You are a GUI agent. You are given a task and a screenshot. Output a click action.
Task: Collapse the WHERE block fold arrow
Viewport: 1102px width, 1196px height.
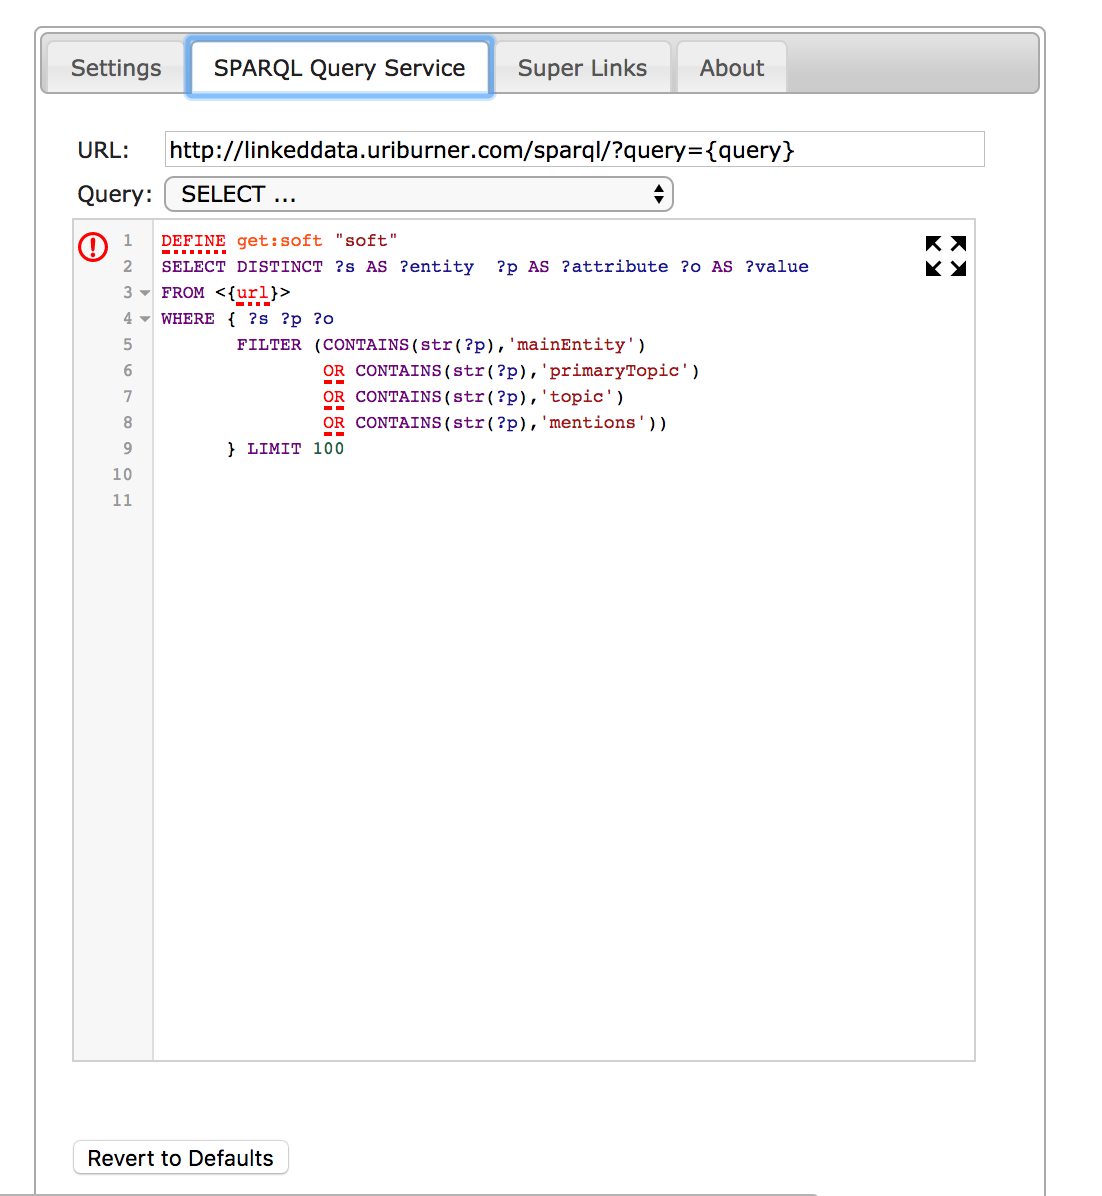click(x=144, y=318)
